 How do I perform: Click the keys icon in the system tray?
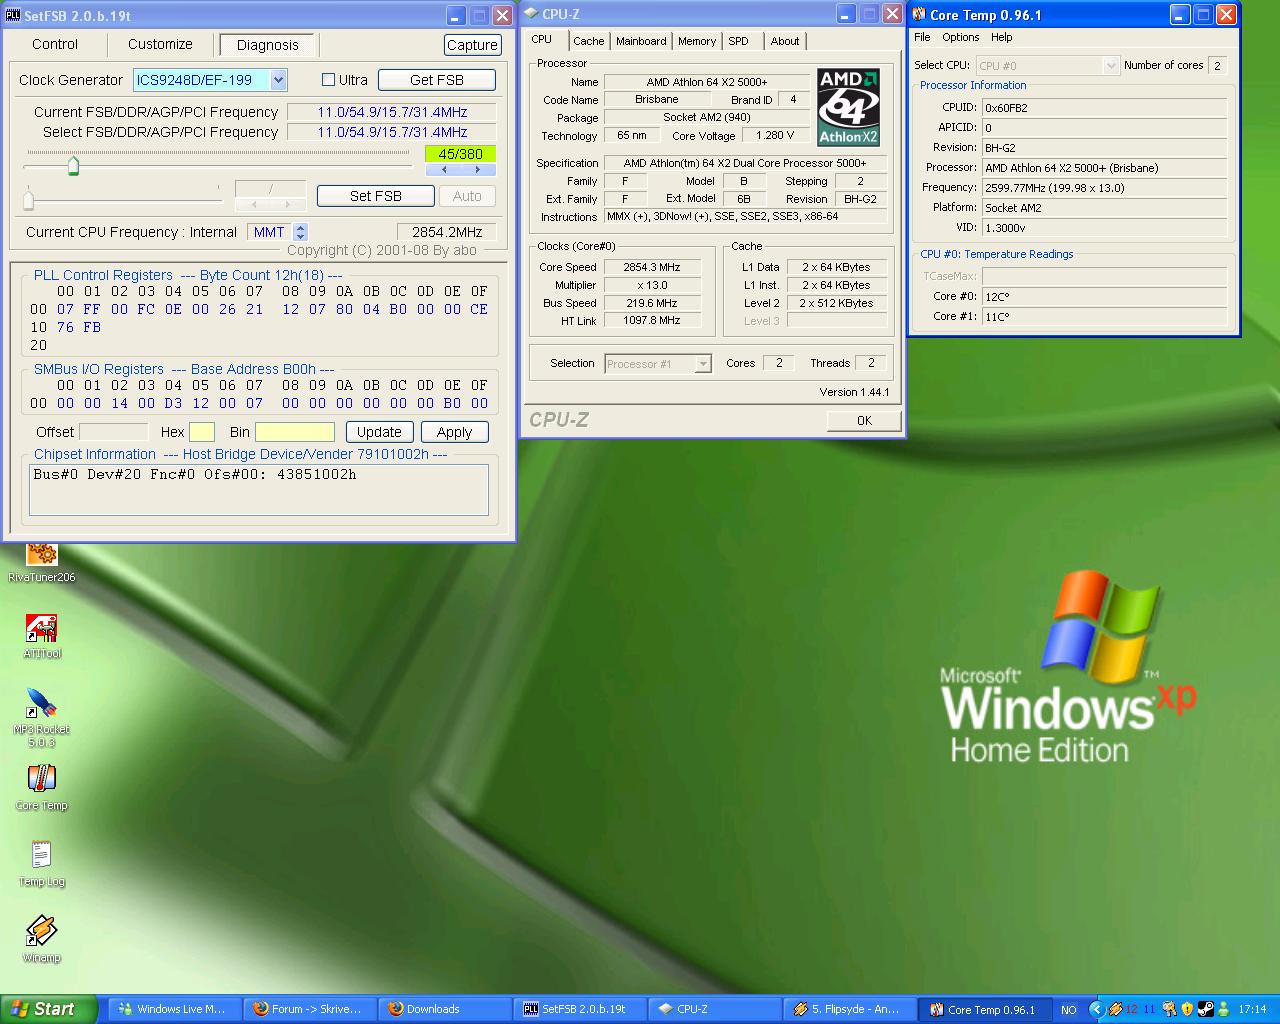click(x=1170, y=1009)
